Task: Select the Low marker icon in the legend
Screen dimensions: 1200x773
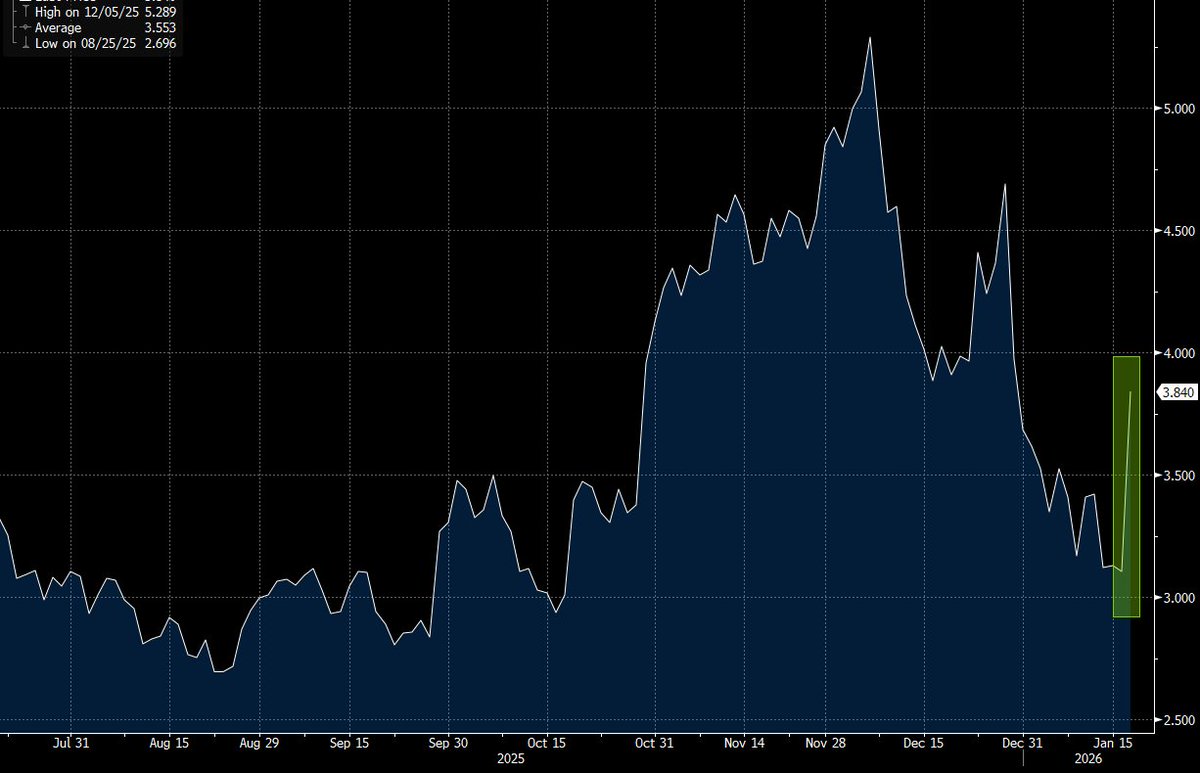Action: [x=25, y=43]
